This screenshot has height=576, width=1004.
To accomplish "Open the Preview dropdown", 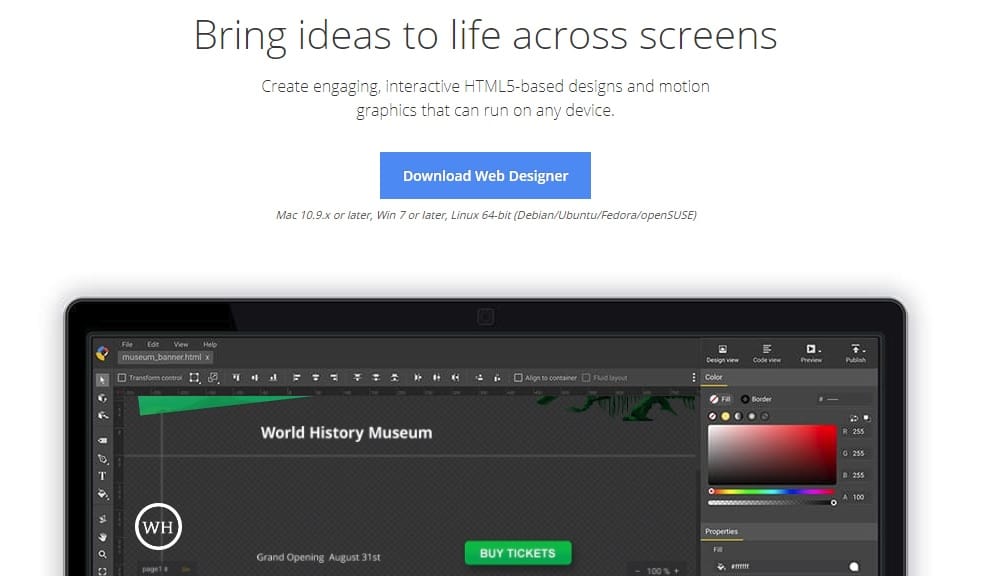I will point(811,353).
